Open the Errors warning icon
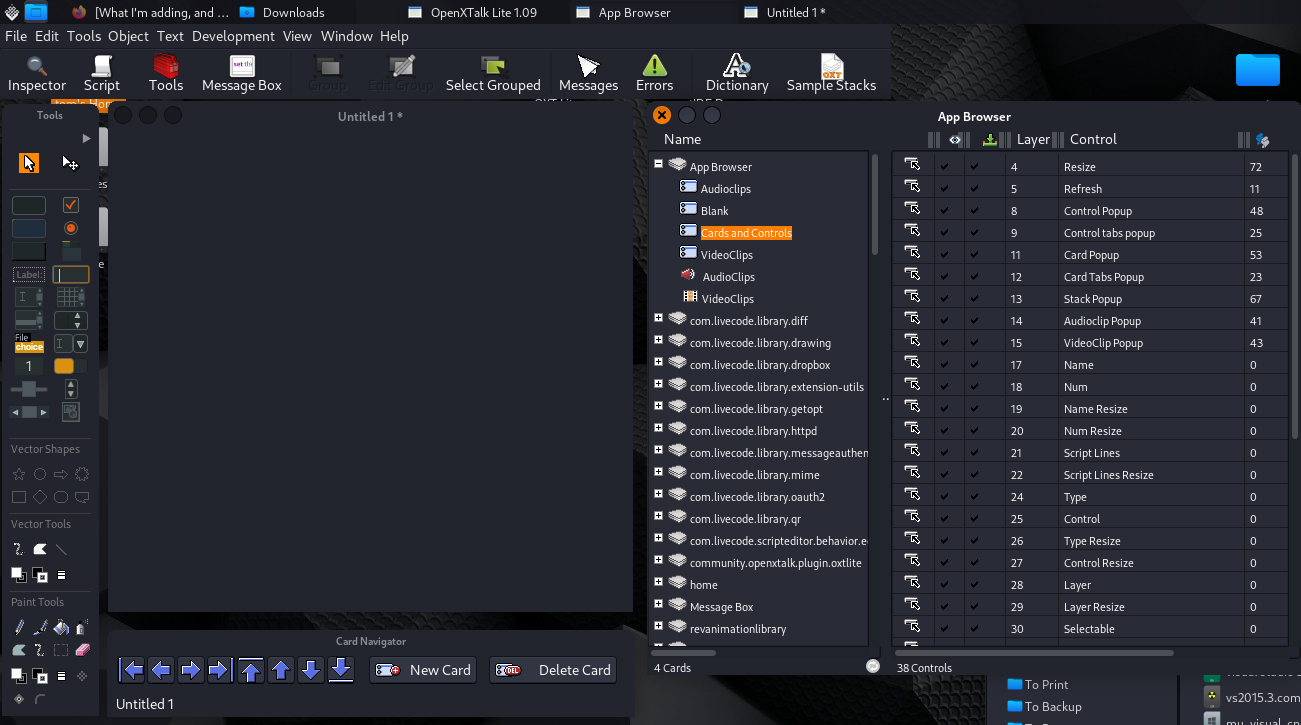Viewport: 1301px width, 725px height. coord(655,74)
